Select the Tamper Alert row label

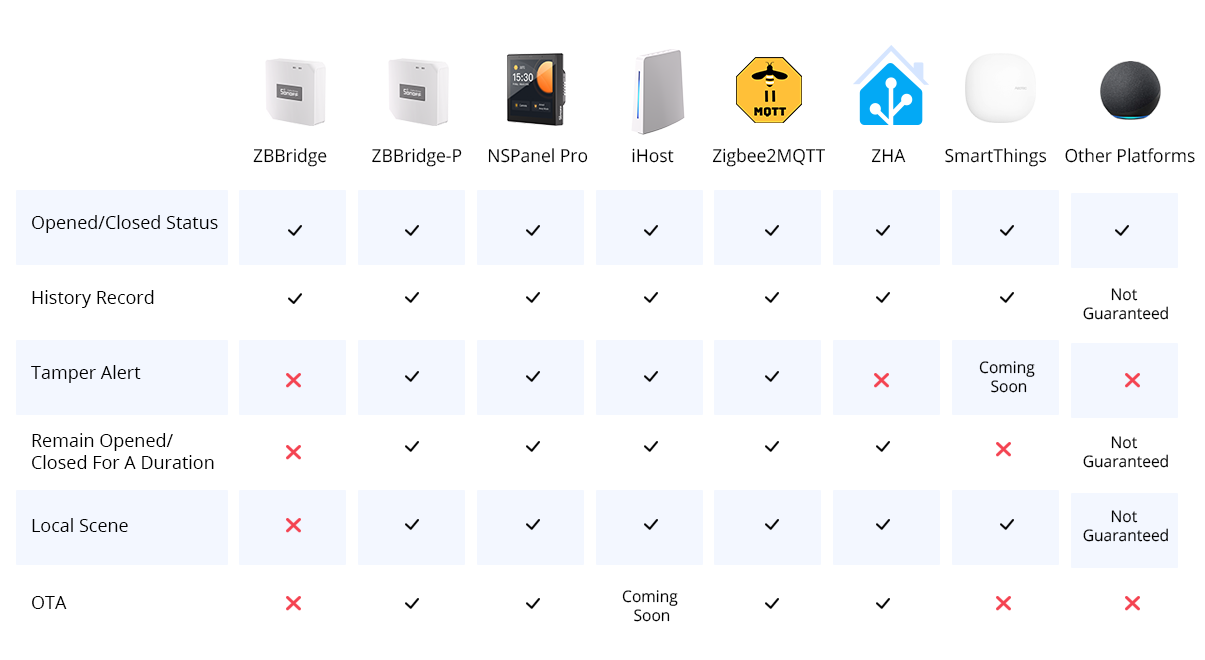(x=86, y=373)
